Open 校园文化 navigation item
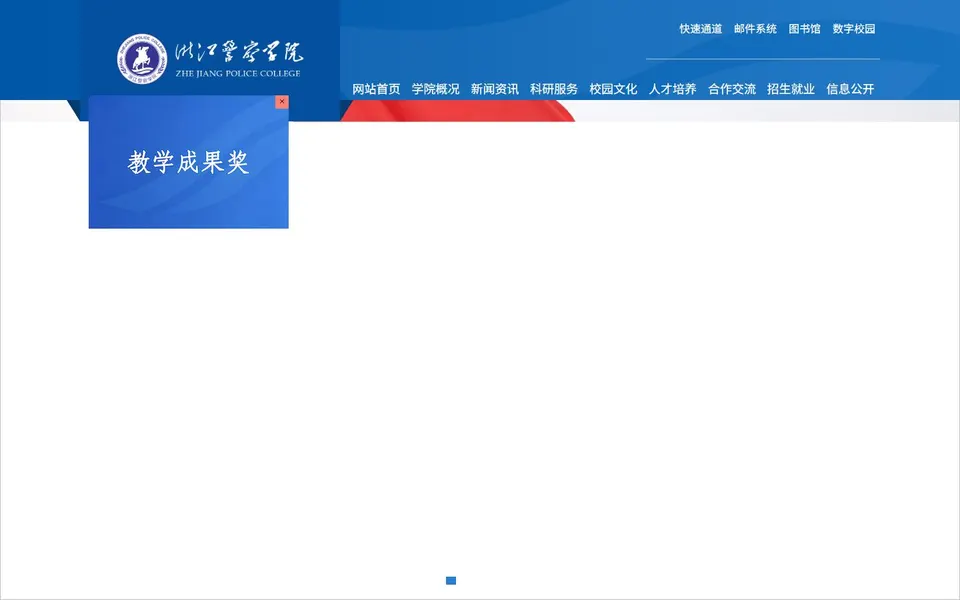The image size is (960, 600). 613,89
